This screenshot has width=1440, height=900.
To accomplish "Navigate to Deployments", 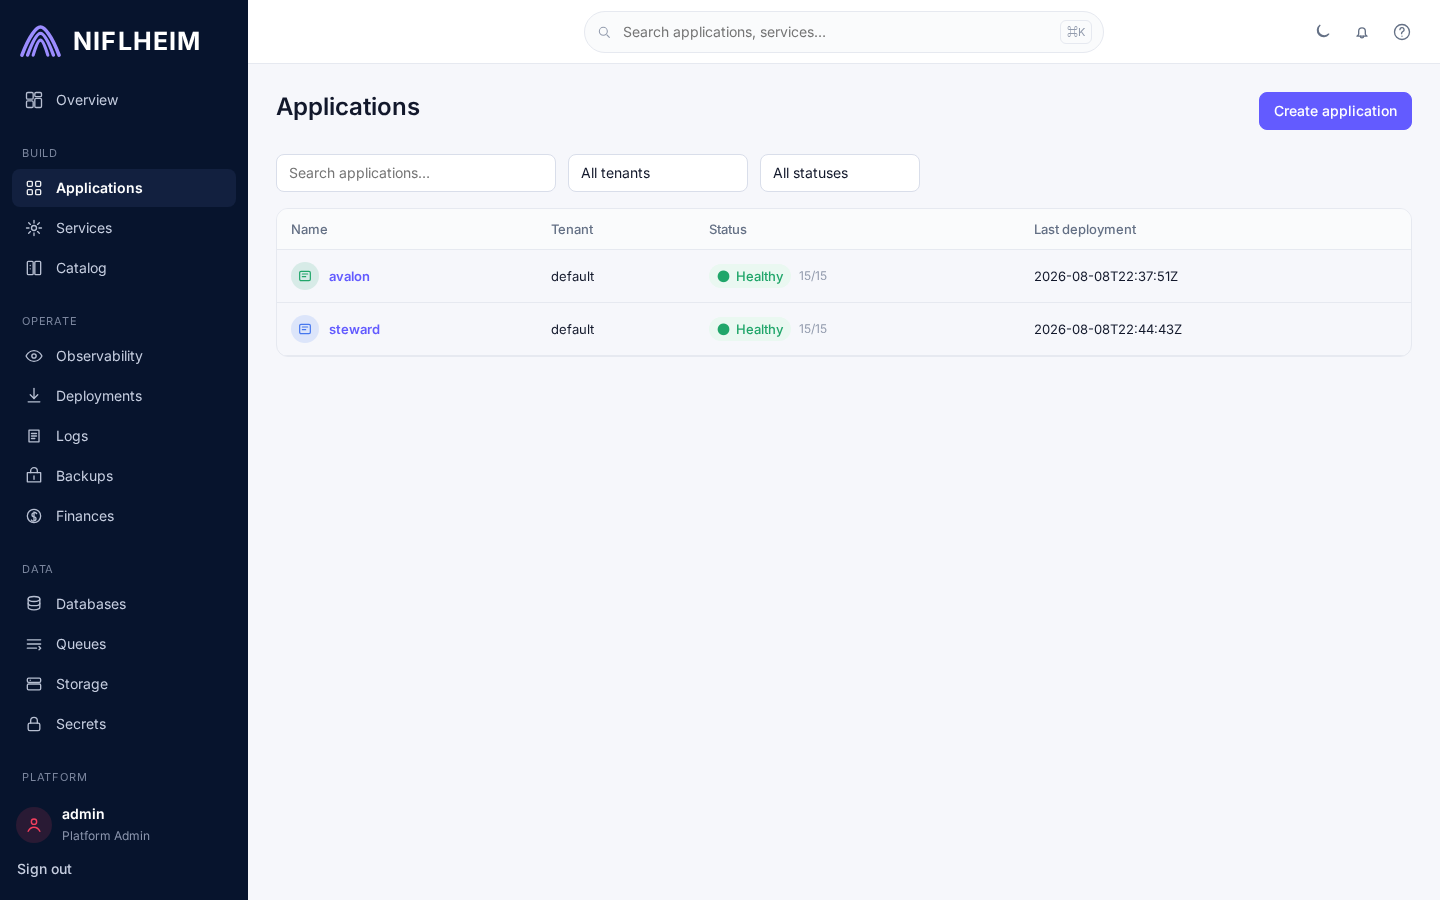I will [124, 396].
